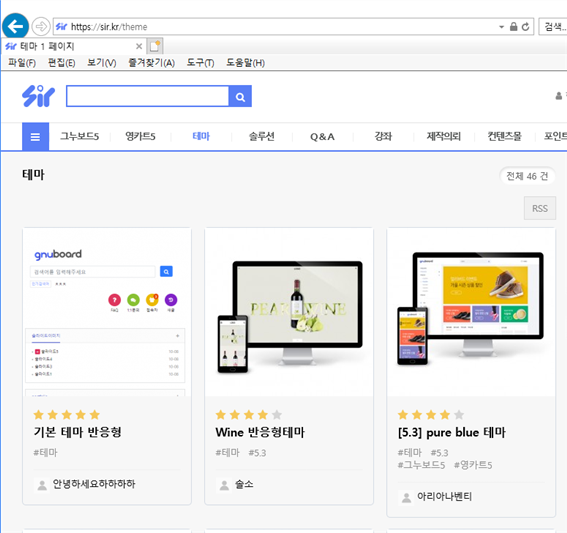Click the browser forward arrow button
Image resolution: width=567 pixels, height=533 pixels.
pos(40,26)
